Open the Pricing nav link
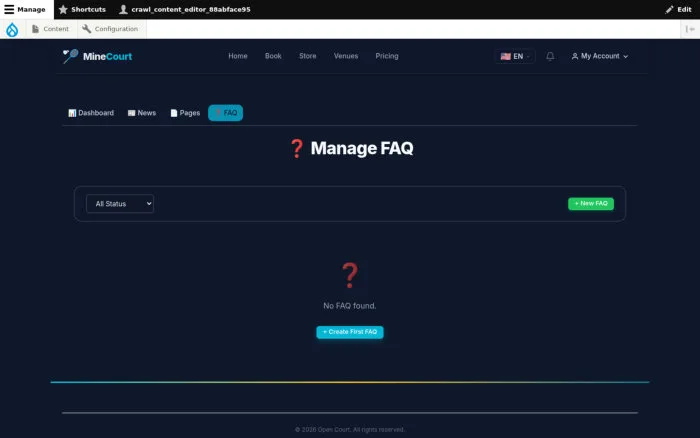The height and width of the screenshot is (438, 700). pos(387,56)
